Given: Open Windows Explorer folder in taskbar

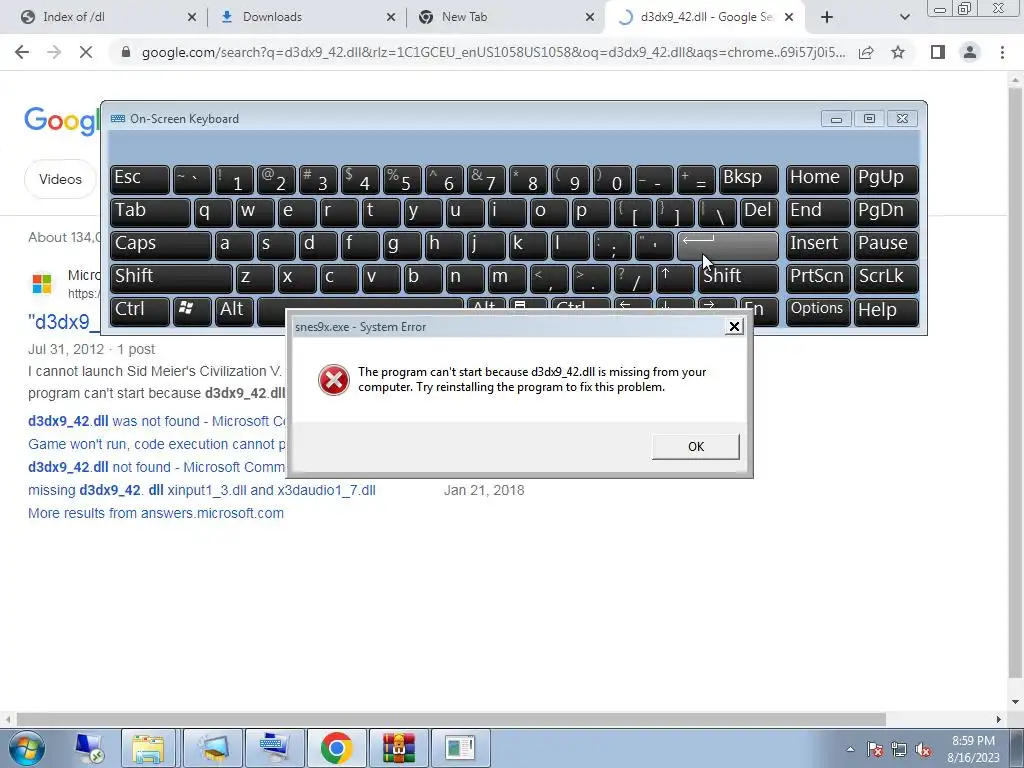Looking at the screenshot, I should click(x=148, y=748).
